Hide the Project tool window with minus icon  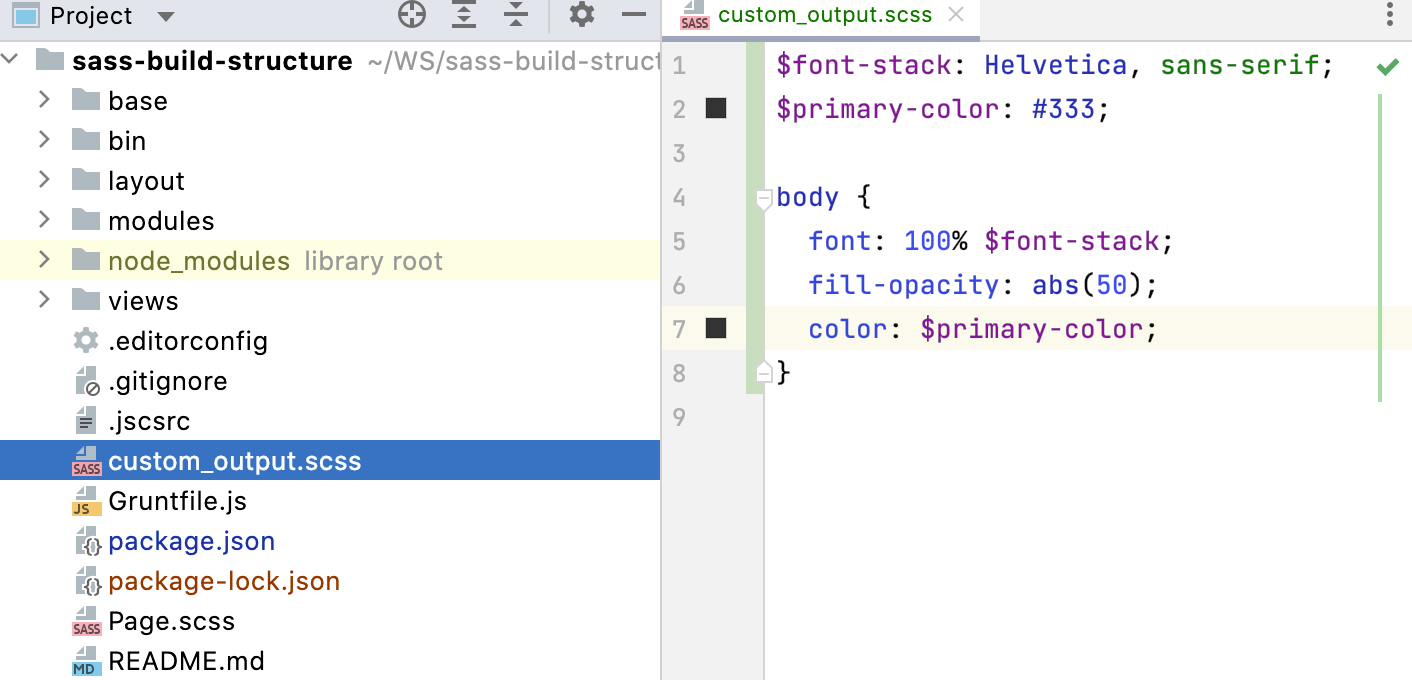tap(634, 15)
